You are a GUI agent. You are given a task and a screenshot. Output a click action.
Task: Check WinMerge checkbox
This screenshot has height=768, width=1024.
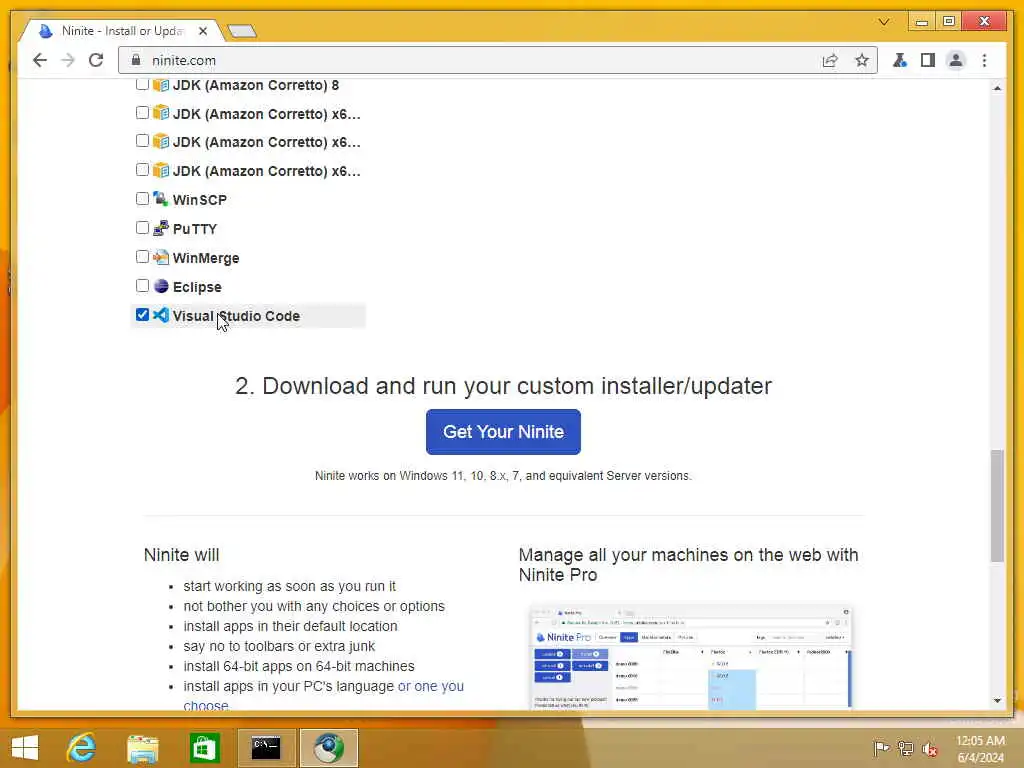[142, 257]
